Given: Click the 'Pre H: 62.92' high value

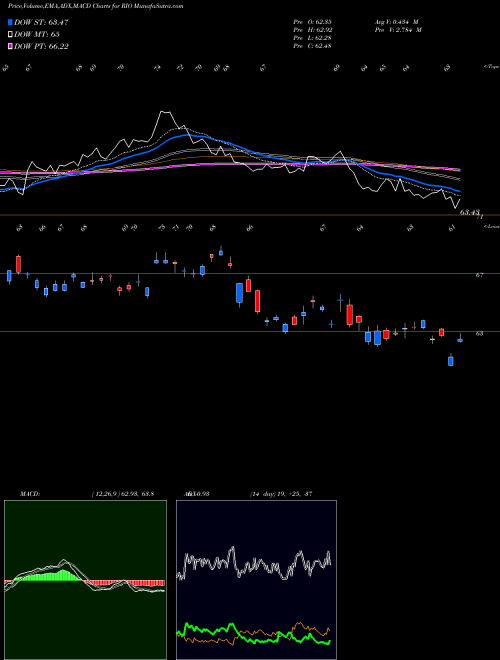Looking at the screenshot, I should pyautogui.click(x=312, y=30).
